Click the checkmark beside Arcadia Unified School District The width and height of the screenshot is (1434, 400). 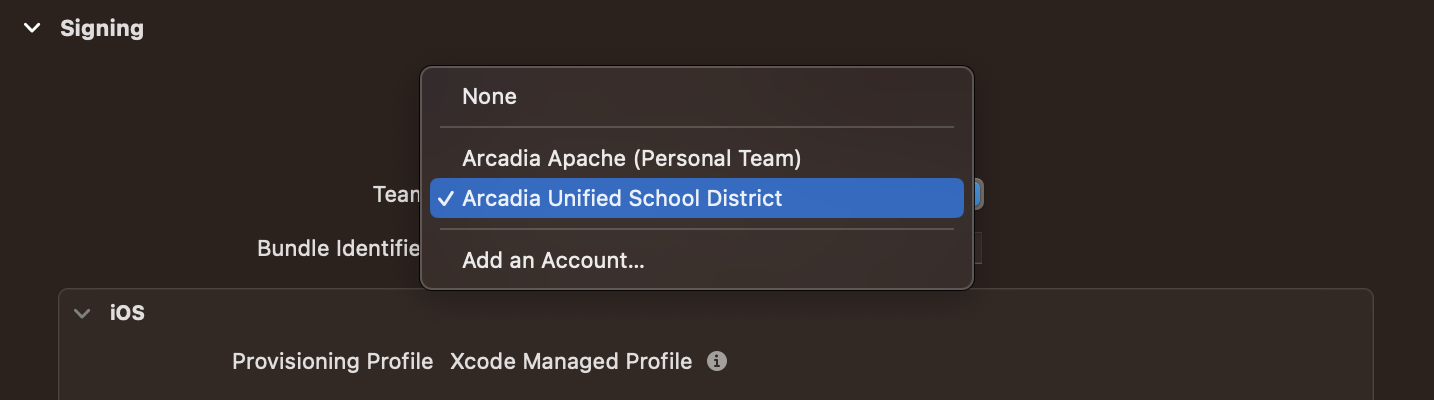[446, 199]
